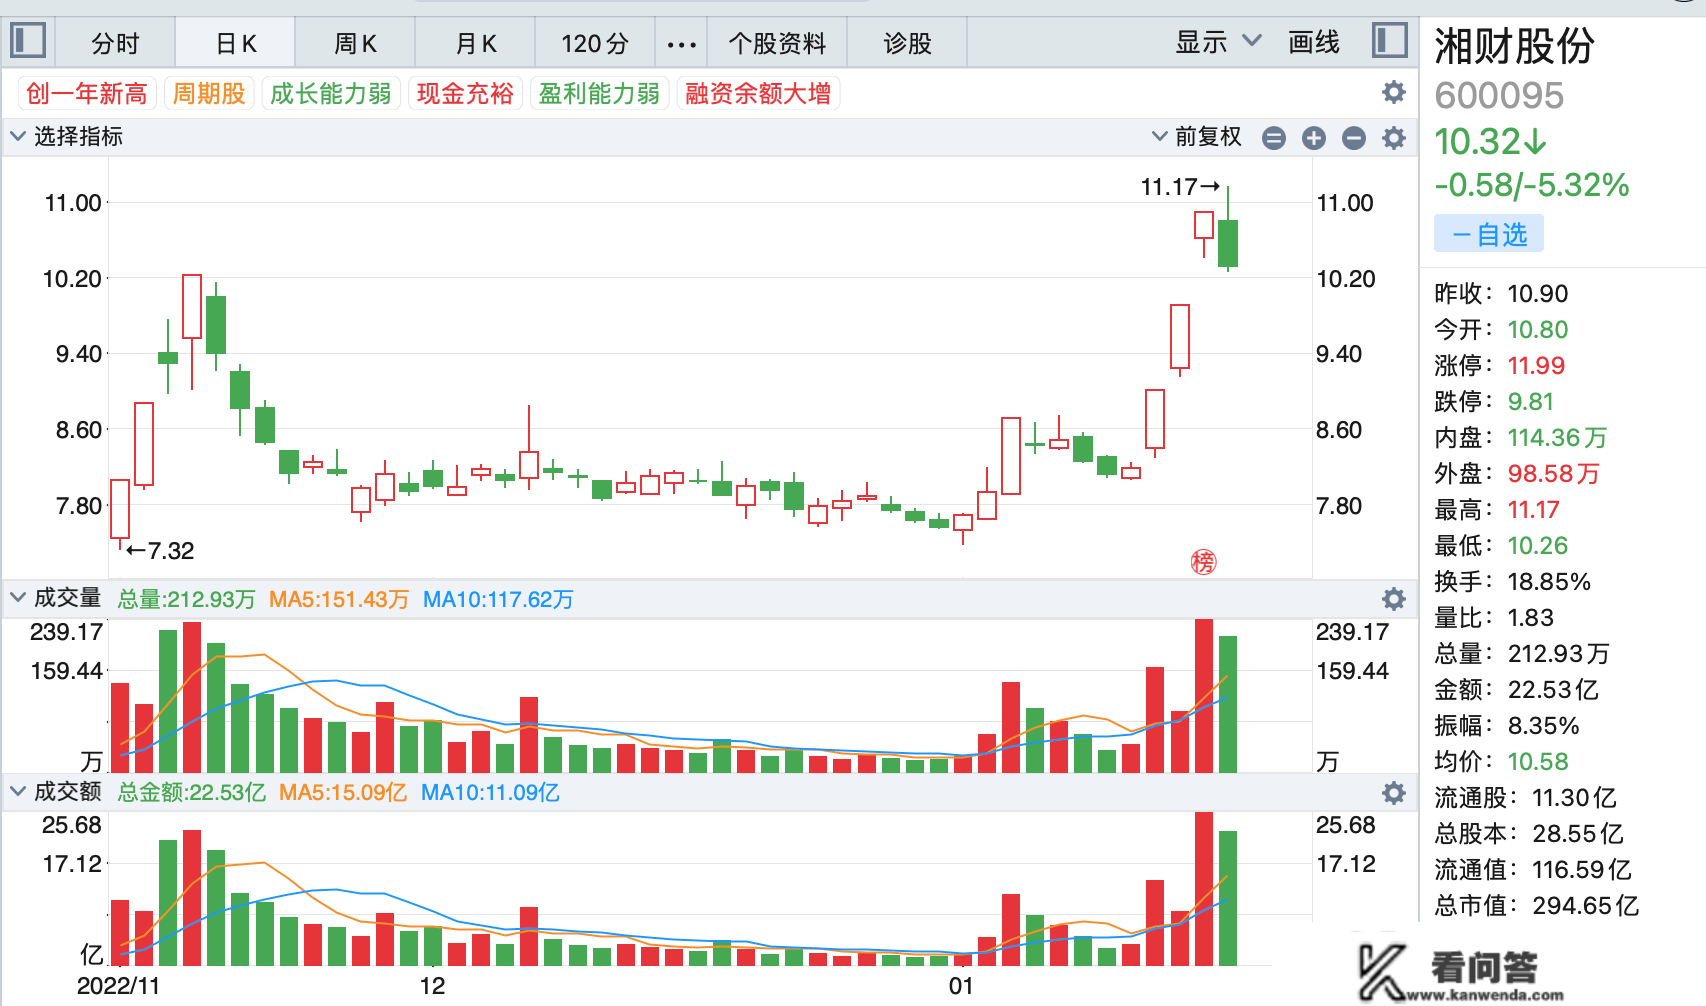Click 画线 drawing tool button

pos(1314,42)
